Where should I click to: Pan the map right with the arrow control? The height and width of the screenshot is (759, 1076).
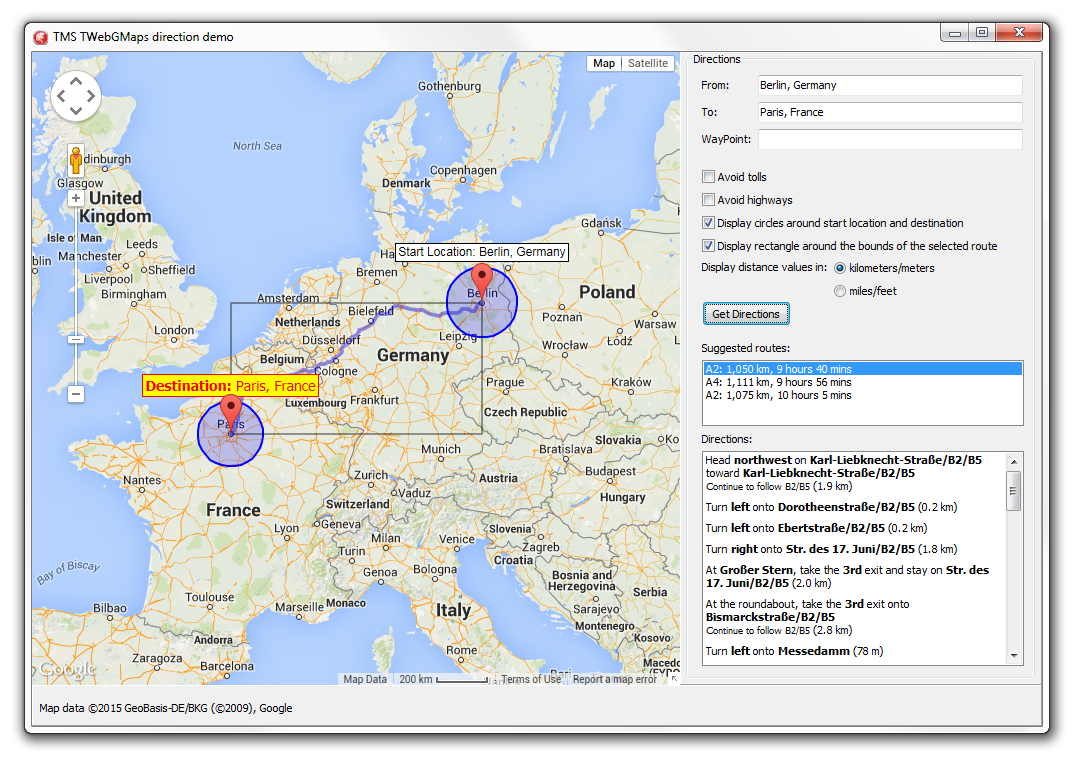click(x=91, y=96)
